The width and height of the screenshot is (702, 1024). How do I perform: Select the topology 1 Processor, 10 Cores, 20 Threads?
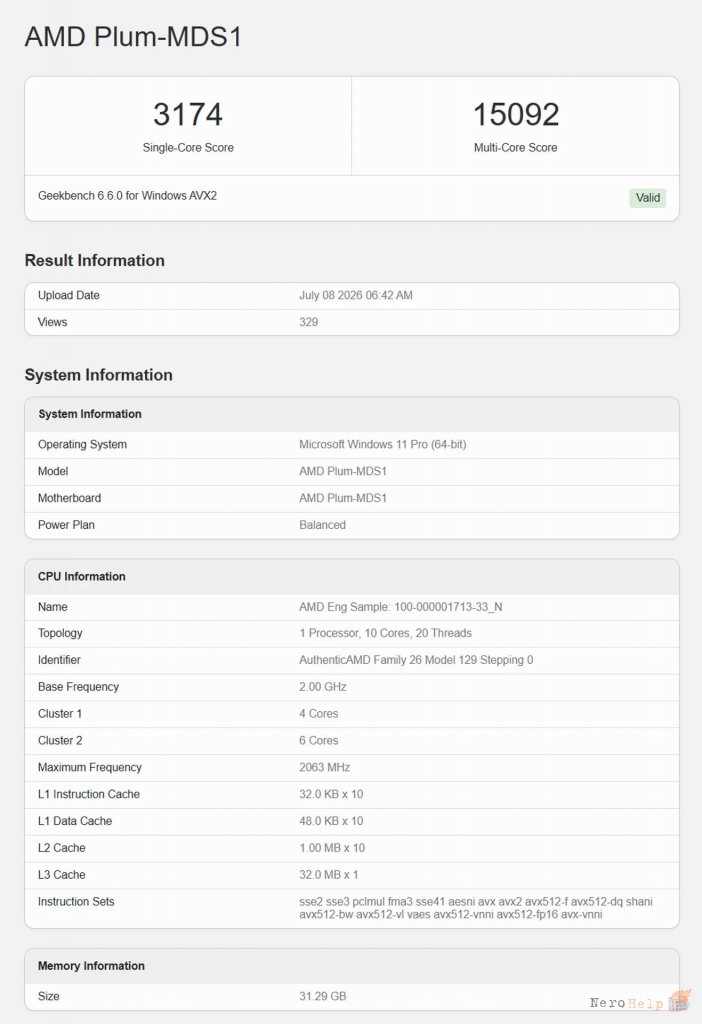coord(385,633)
